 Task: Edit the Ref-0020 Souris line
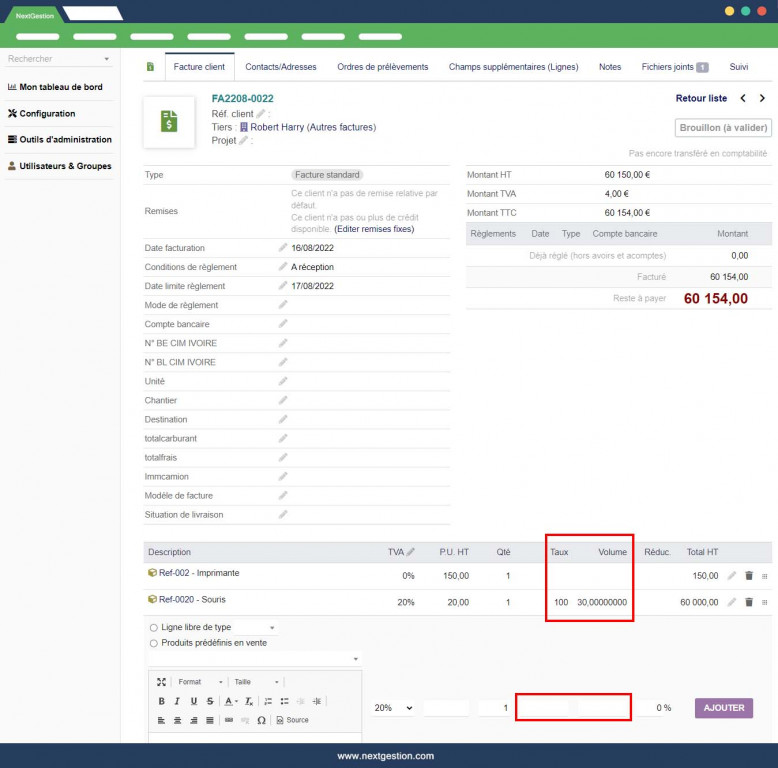731,602
